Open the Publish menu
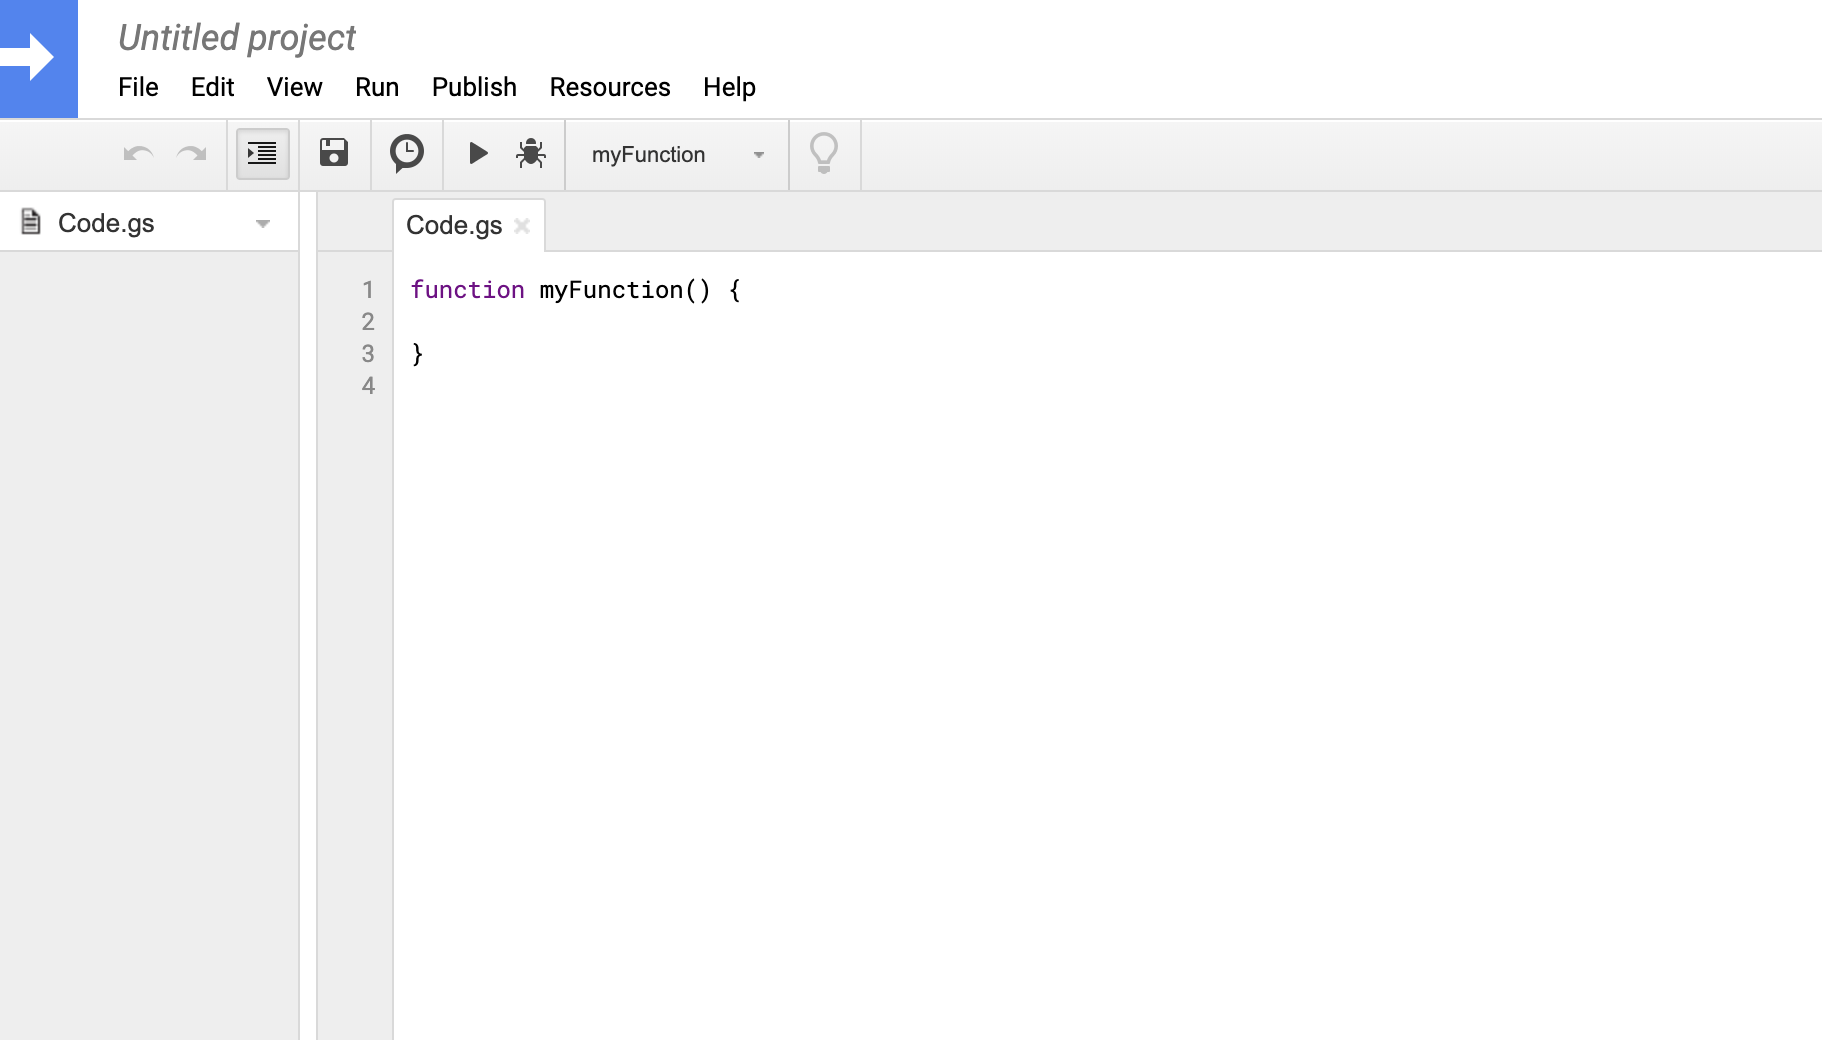1822x1040 pixels. [x=474, y=87]
